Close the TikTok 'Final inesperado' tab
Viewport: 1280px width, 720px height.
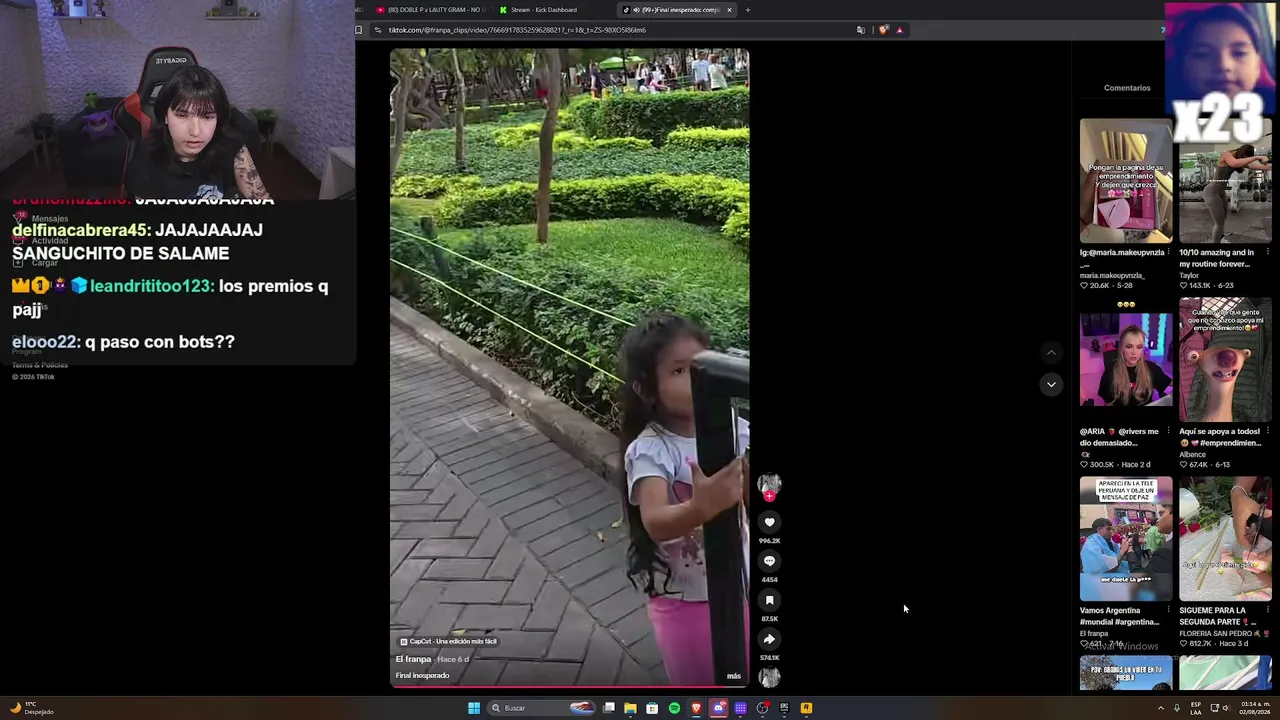tap(729, 10)
